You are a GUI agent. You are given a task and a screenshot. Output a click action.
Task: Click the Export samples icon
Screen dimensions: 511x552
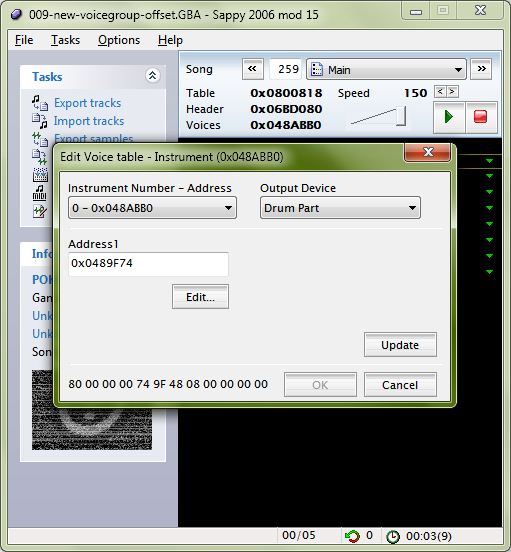tap(40, 139)
